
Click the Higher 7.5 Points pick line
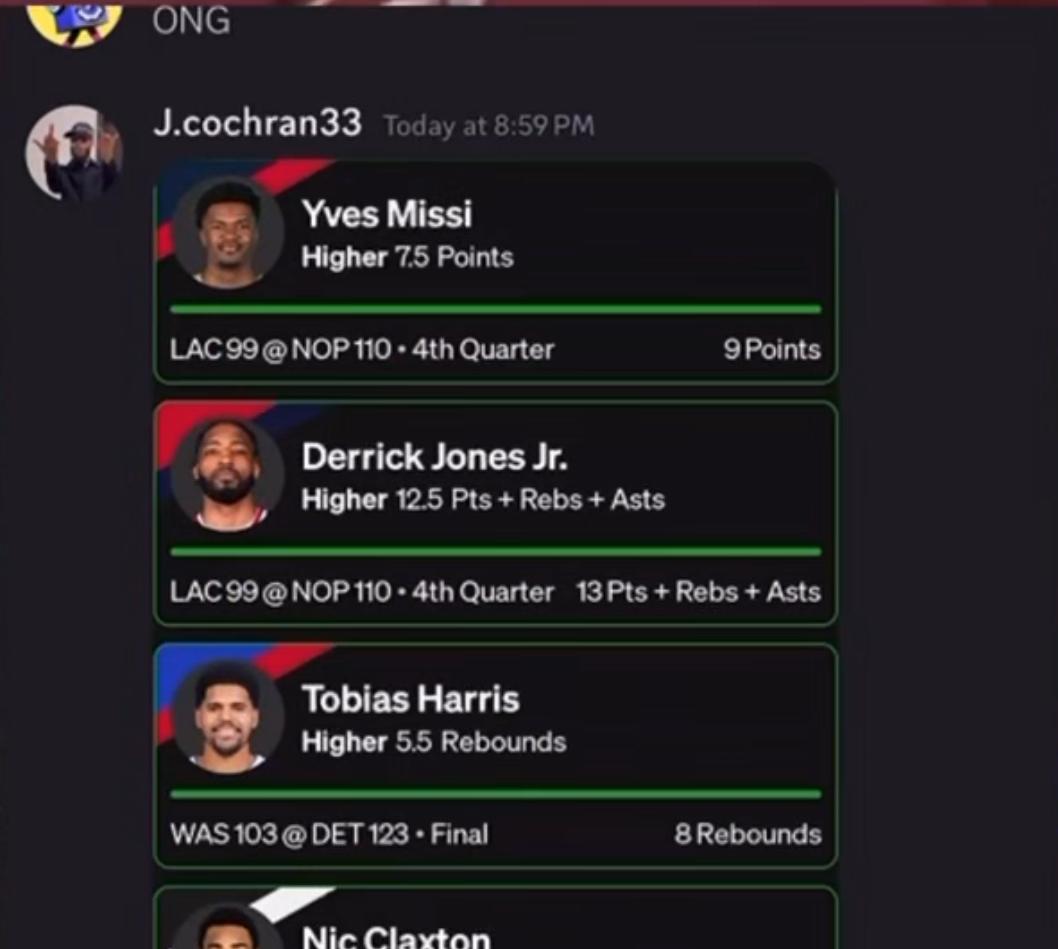click(x=408, y=257)
